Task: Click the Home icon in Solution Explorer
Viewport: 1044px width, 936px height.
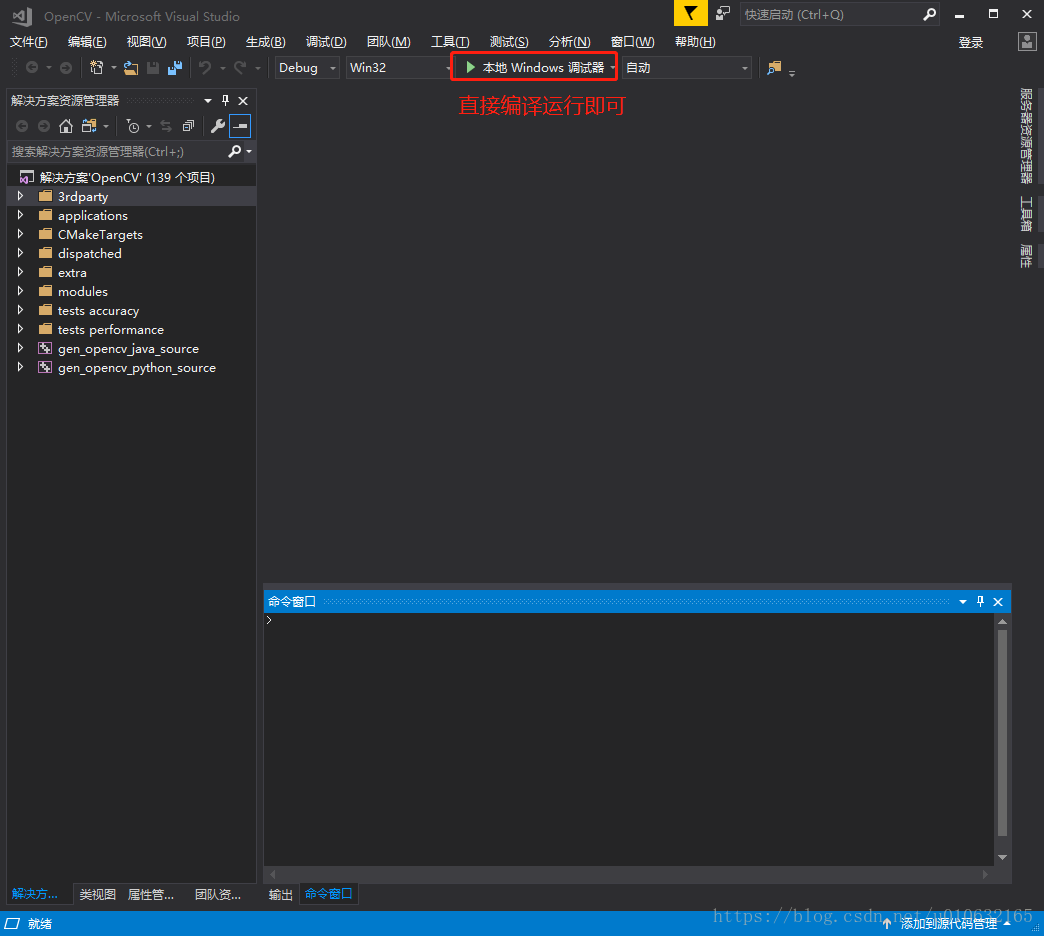Action: point(65,126)
